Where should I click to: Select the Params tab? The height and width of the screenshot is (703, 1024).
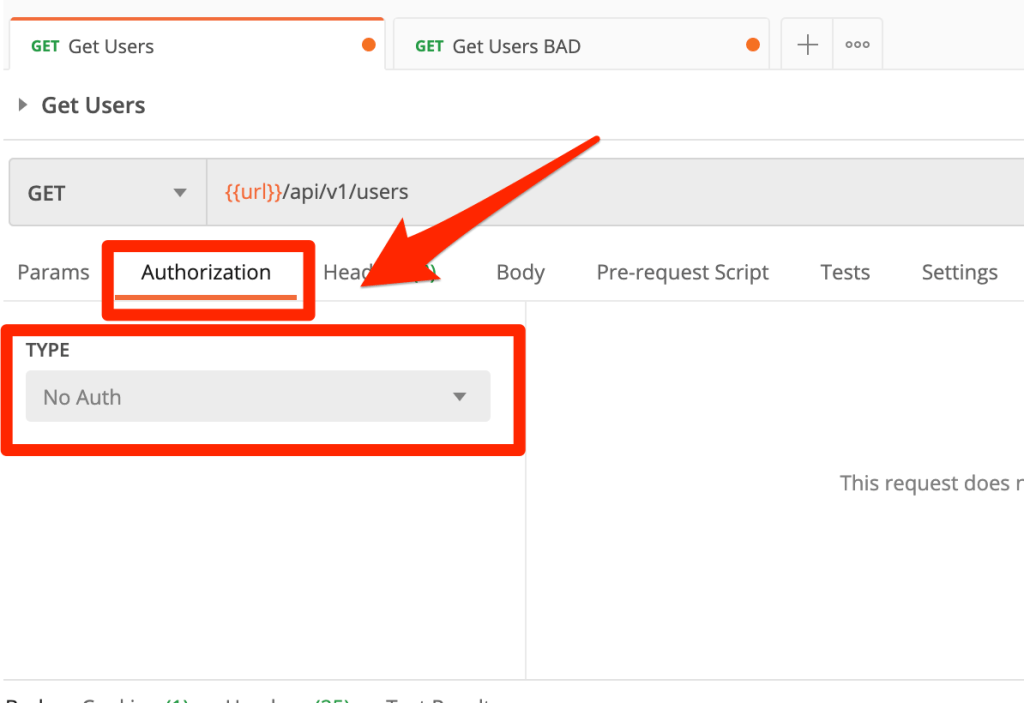(53, 273)
